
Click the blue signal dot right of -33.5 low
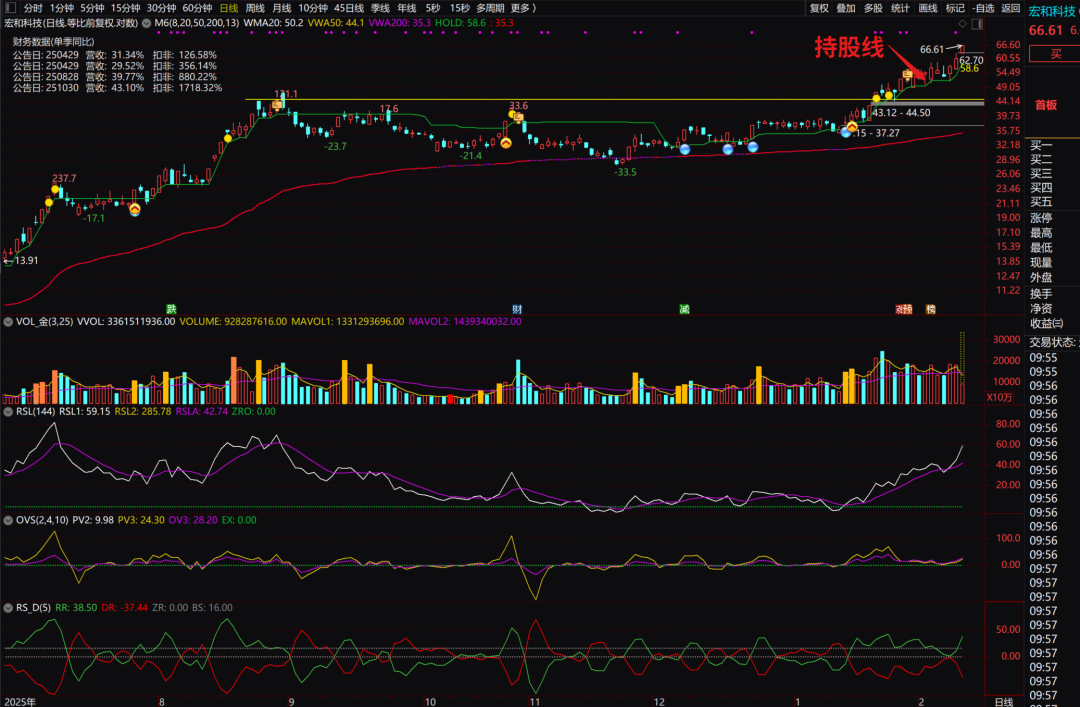685,149
